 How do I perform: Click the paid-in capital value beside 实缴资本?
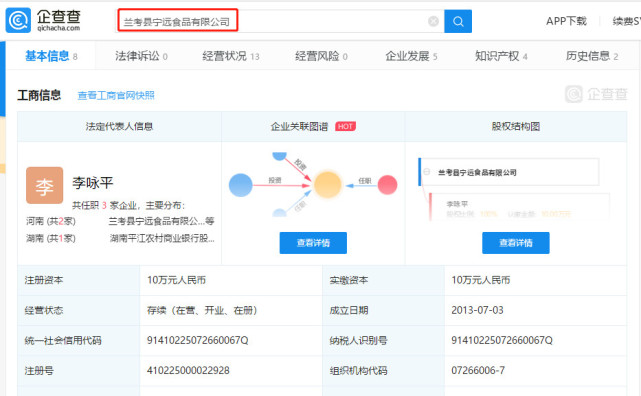[x=480, y=280]
